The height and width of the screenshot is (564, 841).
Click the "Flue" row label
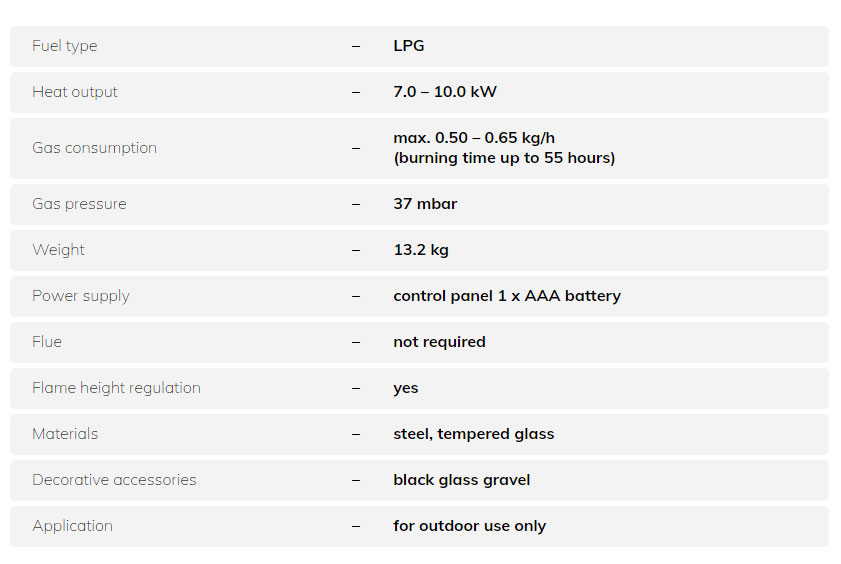(x=47, y=342)
